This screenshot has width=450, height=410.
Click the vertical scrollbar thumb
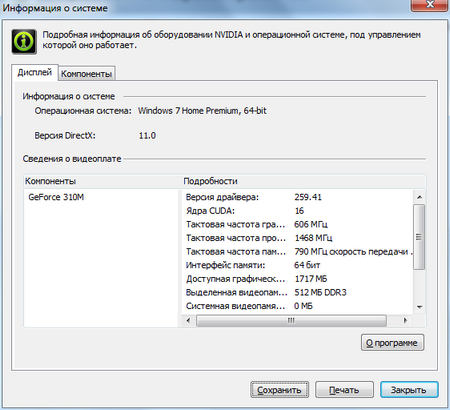[x=419, y=237]
